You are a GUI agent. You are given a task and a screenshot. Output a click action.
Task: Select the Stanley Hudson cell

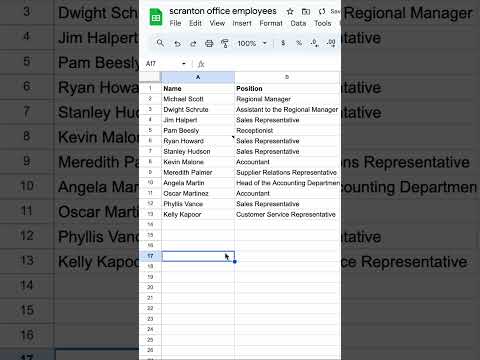(x=198, y=151)
